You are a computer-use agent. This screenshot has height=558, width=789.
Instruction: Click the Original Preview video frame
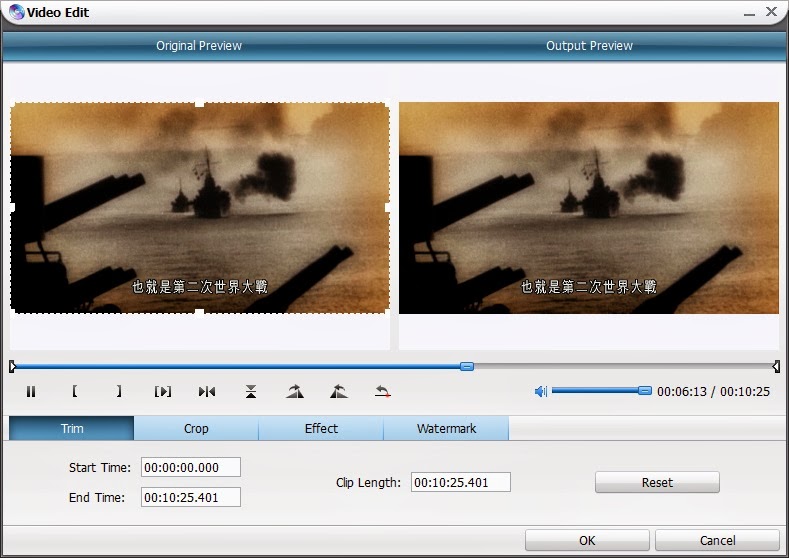pos(200,208)
